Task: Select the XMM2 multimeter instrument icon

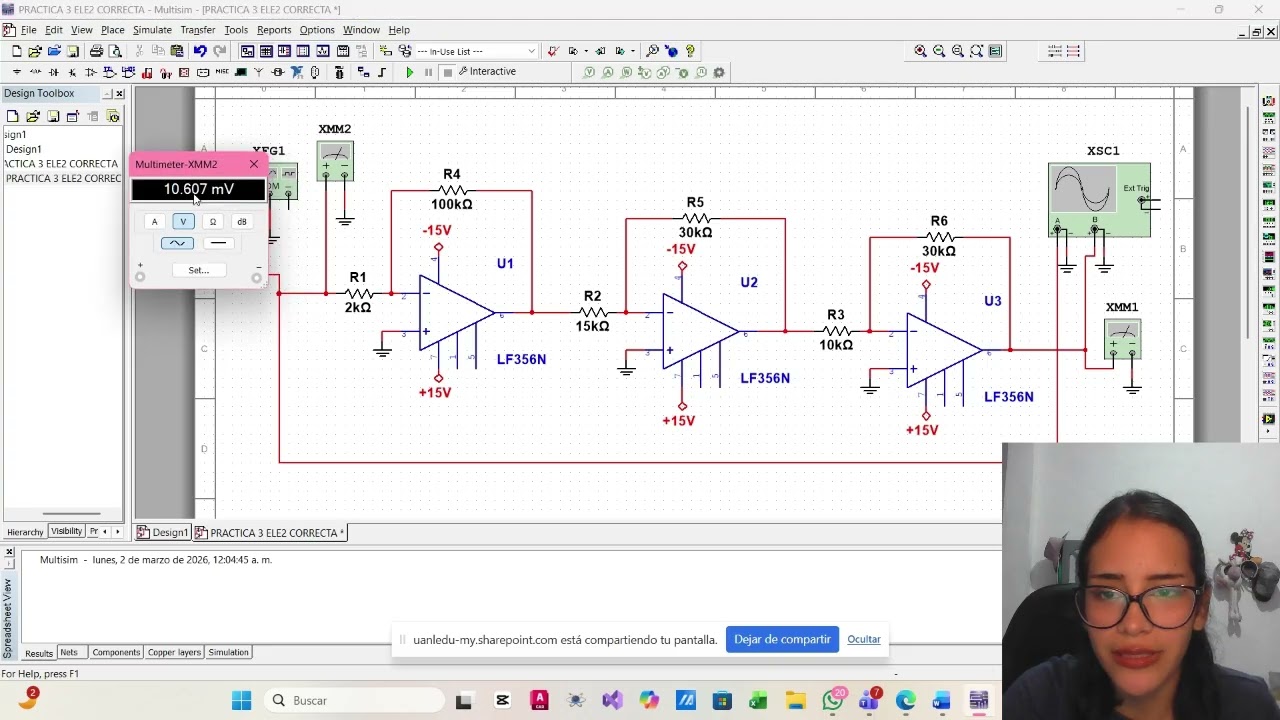Action: click(335, 161)
